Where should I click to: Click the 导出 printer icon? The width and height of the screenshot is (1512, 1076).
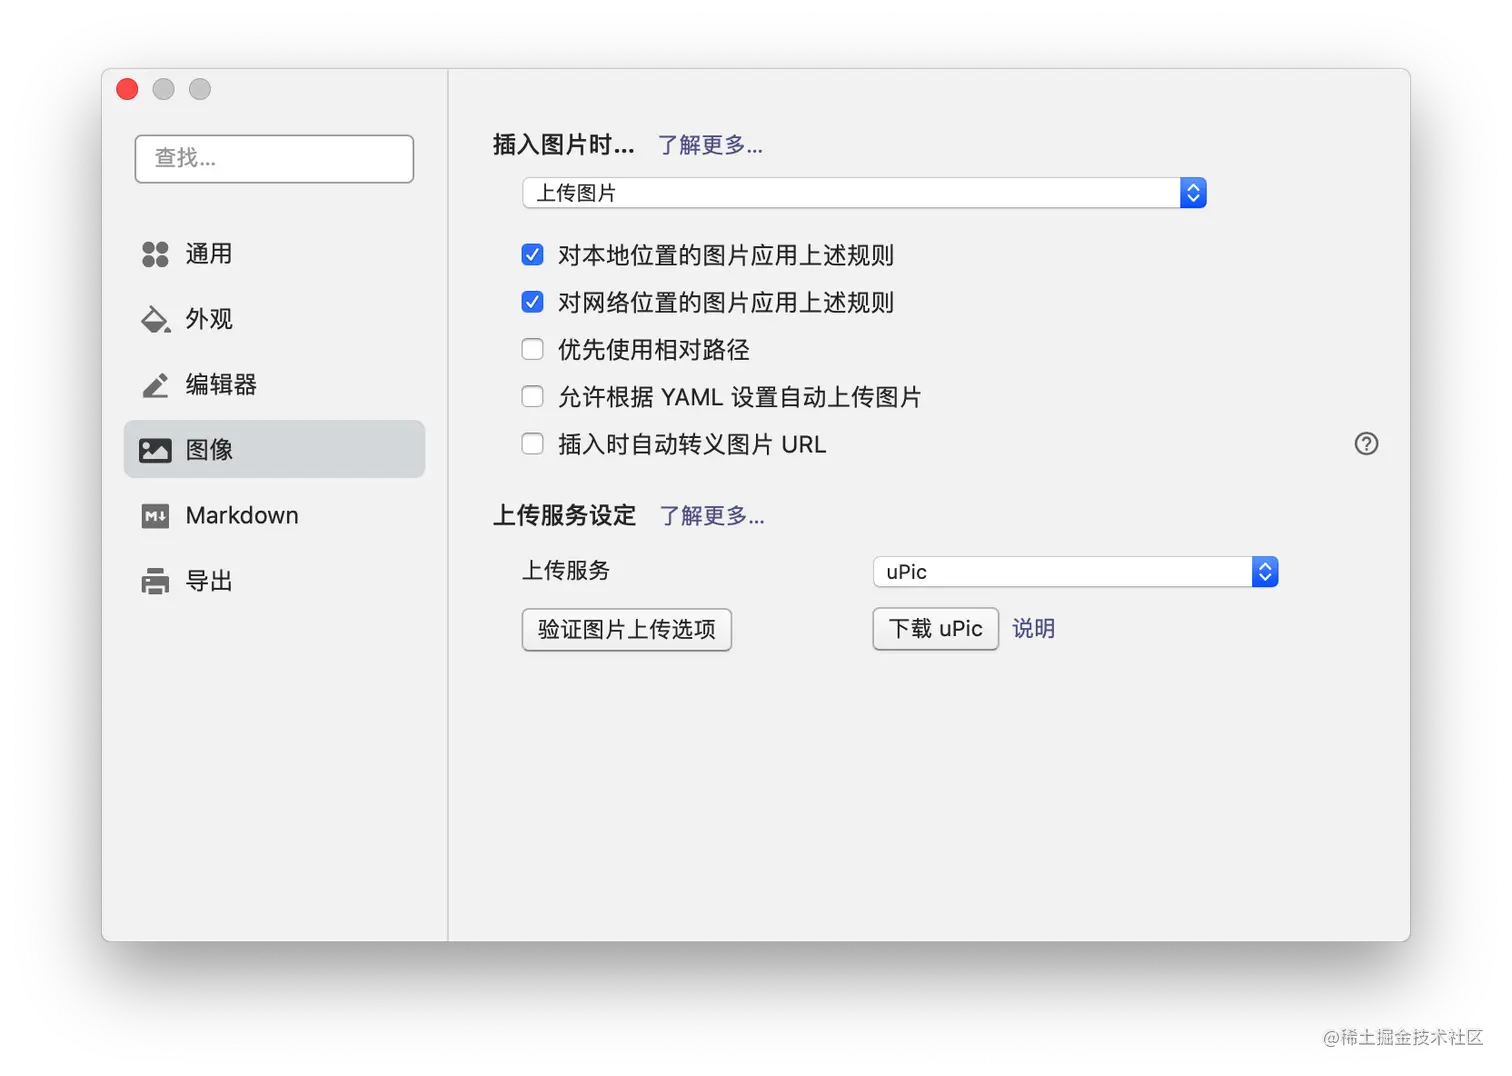point(155,581)
